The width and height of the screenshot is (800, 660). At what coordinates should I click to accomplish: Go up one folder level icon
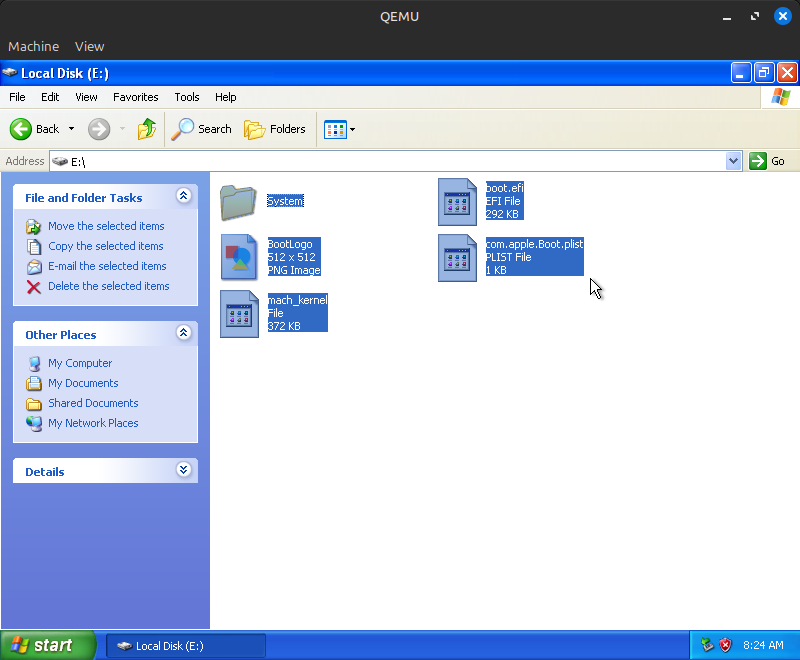147,129
